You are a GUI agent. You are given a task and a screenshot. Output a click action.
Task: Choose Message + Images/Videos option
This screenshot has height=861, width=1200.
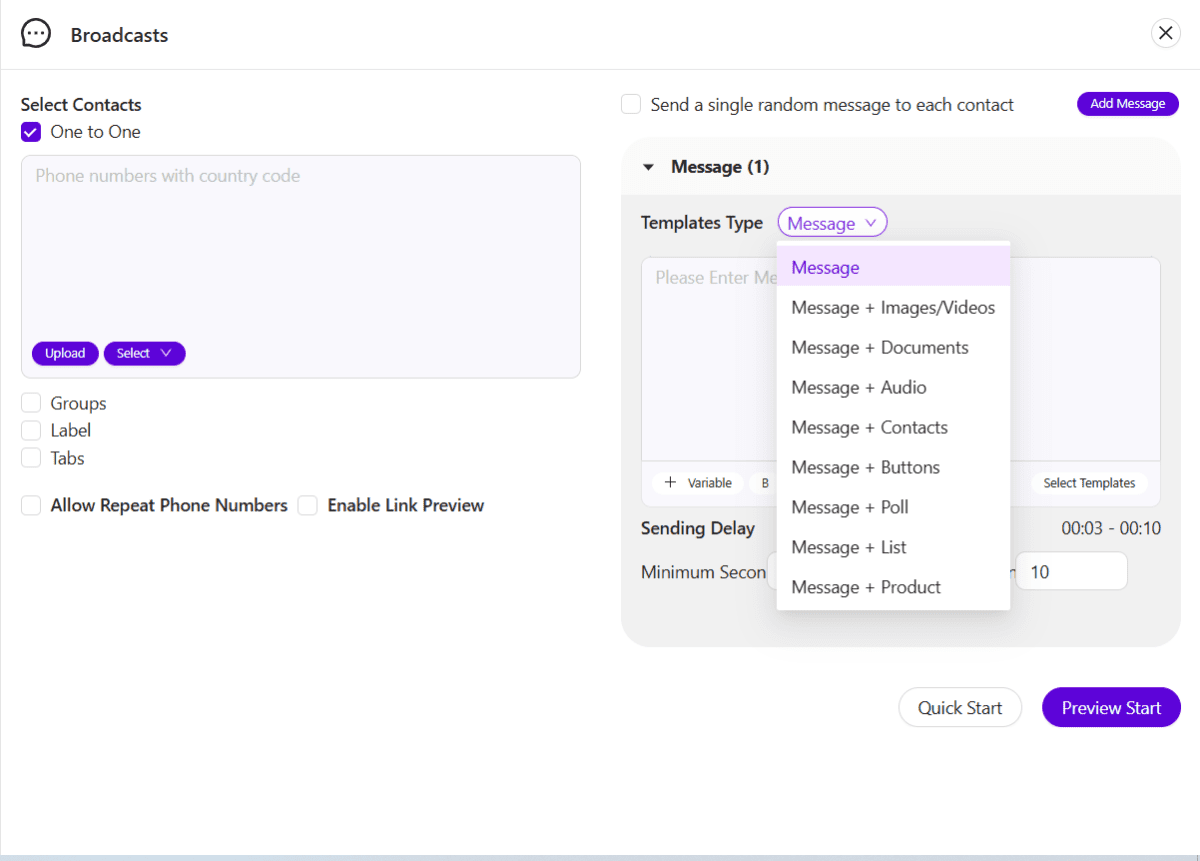click(892, 307)
